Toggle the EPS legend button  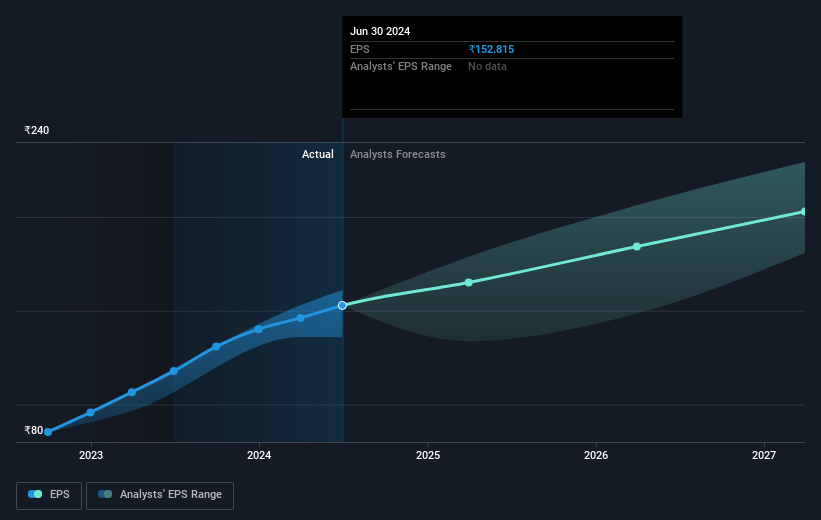click(49, 495)
